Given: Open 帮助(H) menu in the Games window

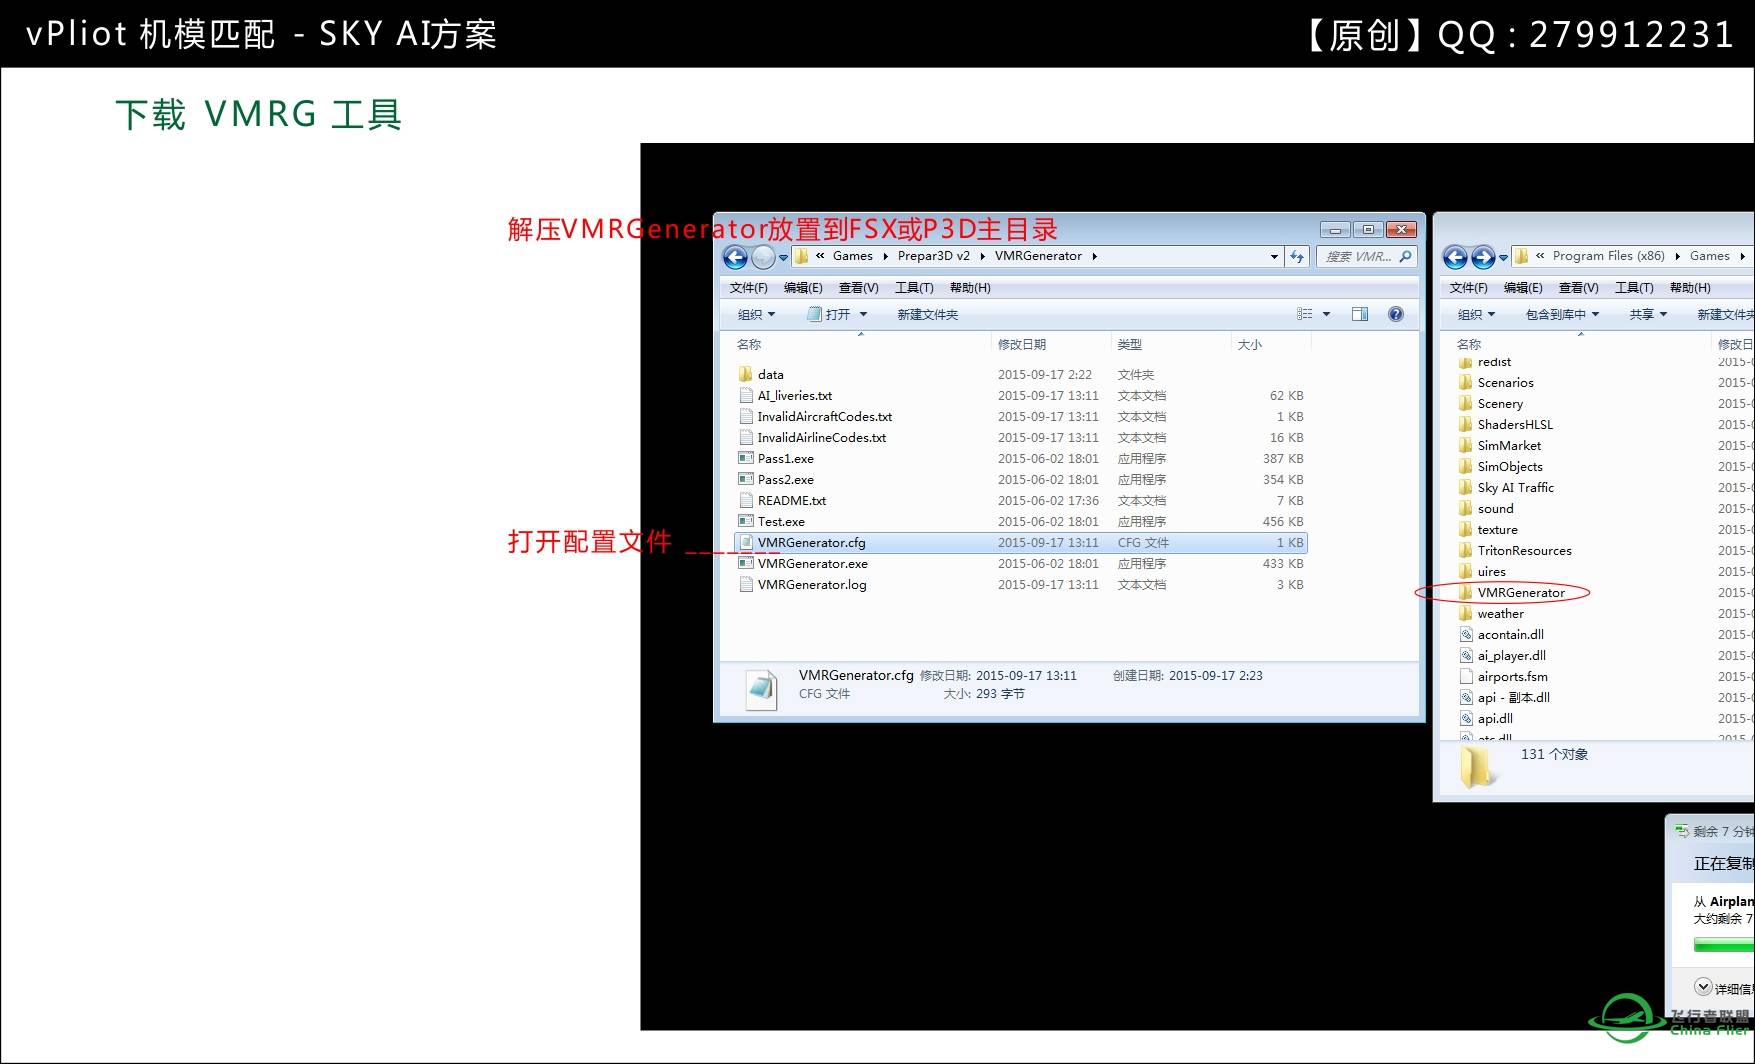Looking at the screenshot, I should tap(1690, 287).
